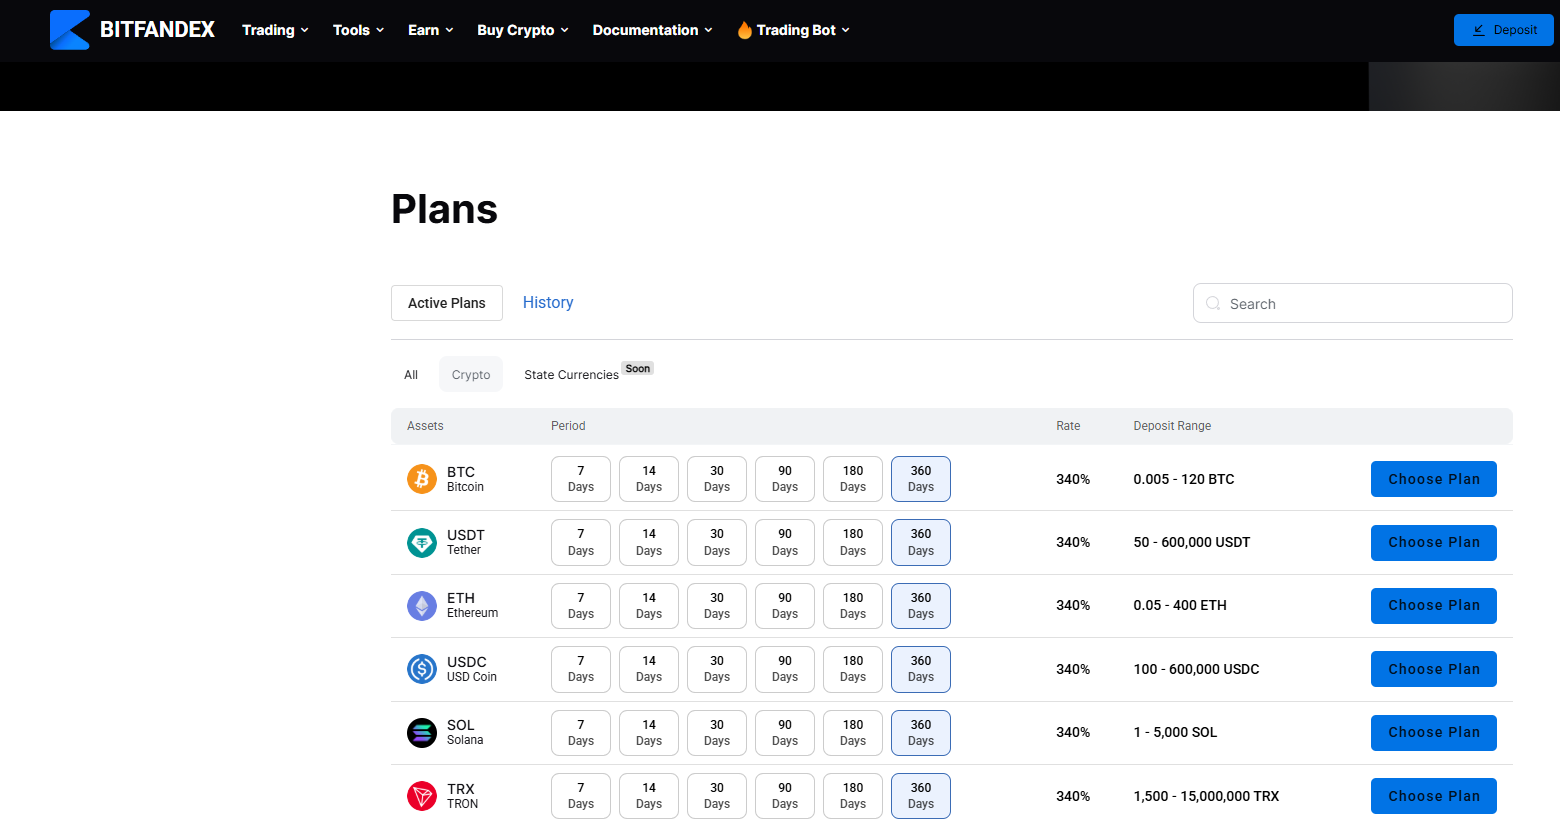This screenshot has width=1560, height=825.
Task: Select 360 Days period for BTC
Action: [921, 479]
